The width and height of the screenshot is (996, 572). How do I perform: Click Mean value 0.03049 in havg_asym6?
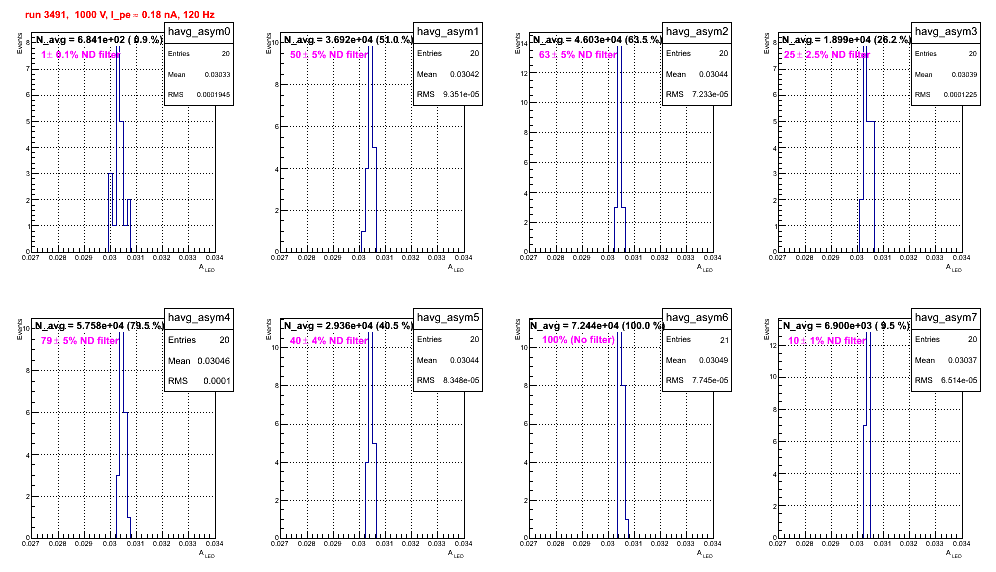pos(713,360)
